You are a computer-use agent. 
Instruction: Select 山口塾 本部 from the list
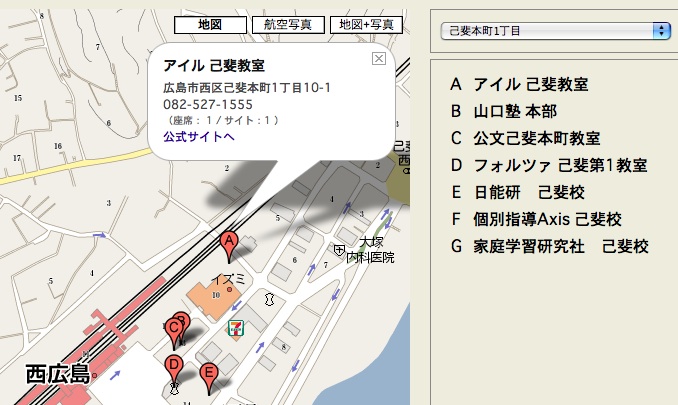click(516, 111)
